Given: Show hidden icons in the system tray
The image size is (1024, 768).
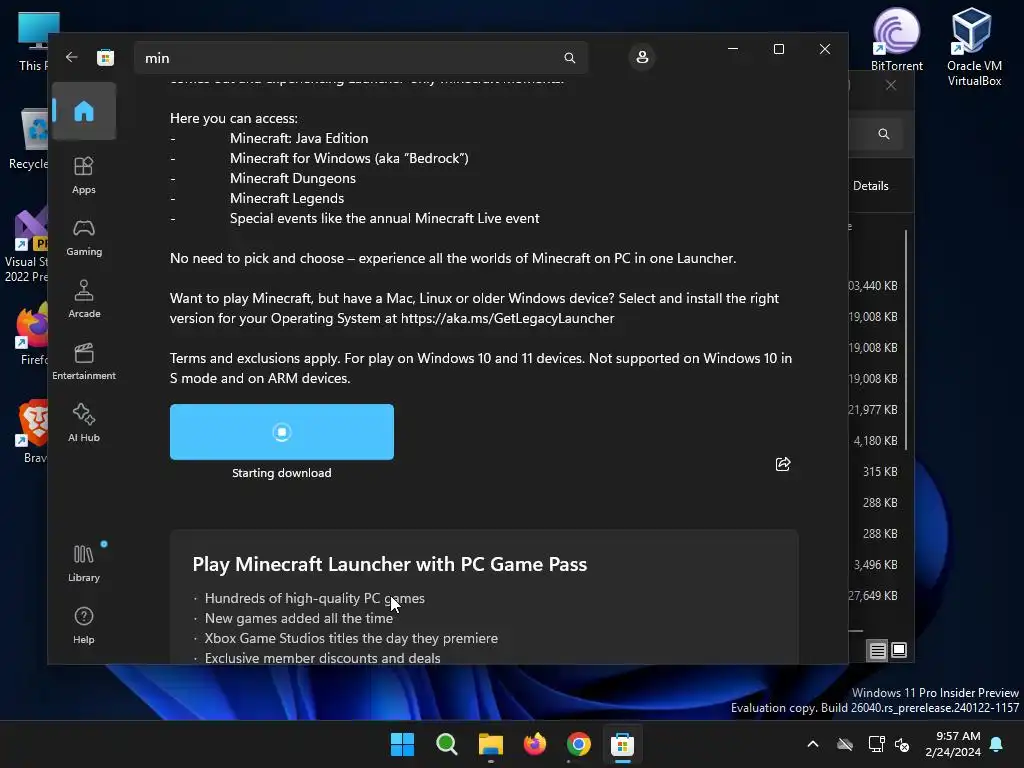Looking at the screenshot, I should tap(813, 744).
